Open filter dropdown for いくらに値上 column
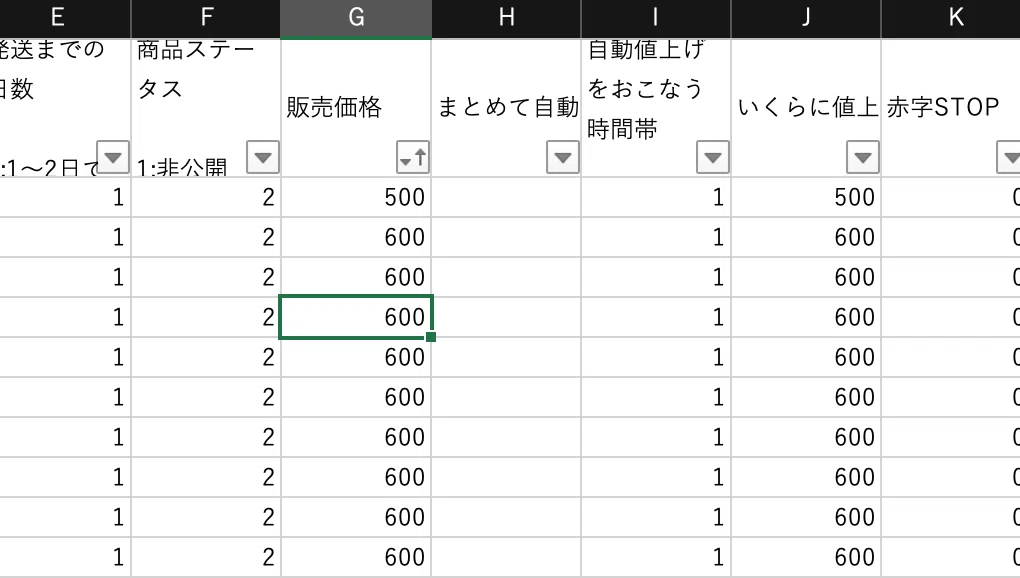The height and width of the screenshot is (578, 1020). (x=863, y=157)
